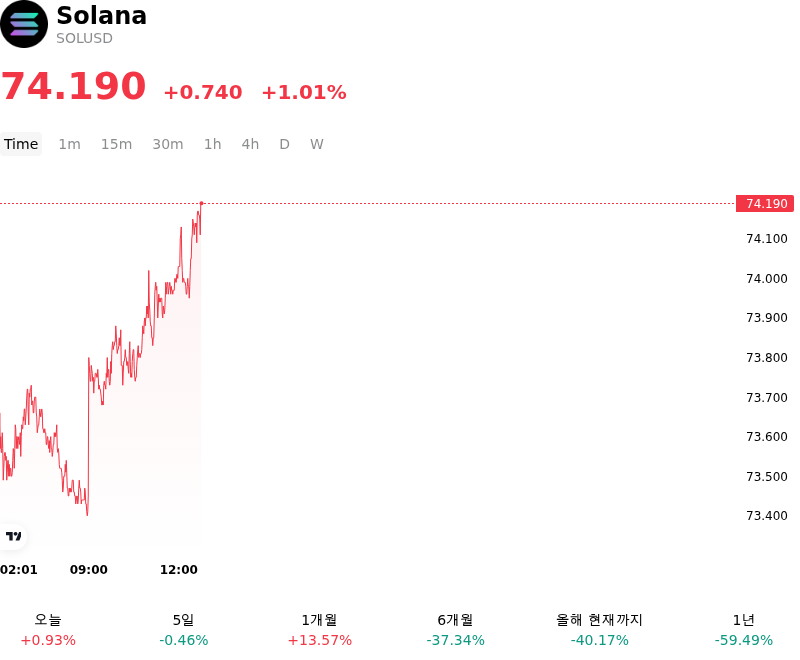Switch to the 1m interval

[69, 144]
